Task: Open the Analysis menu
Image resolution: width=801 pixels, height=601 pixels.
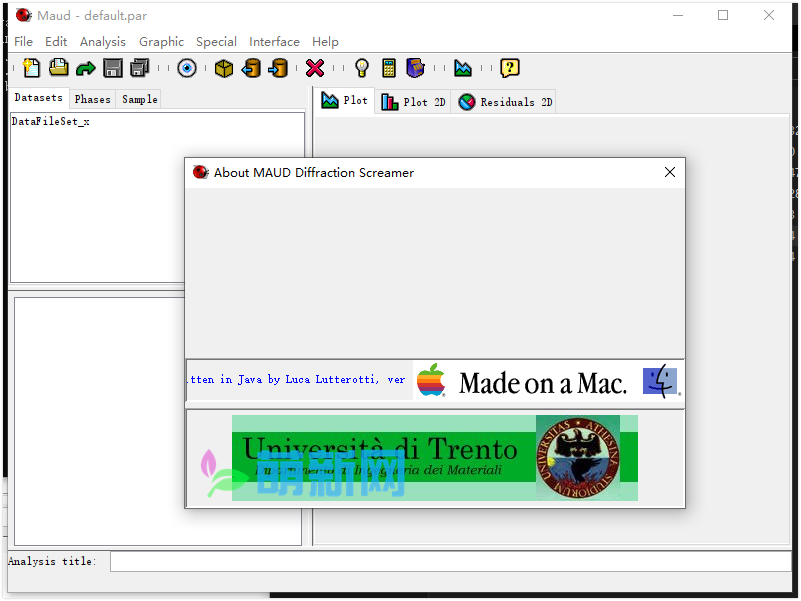Action: click(x=103, y=42)
